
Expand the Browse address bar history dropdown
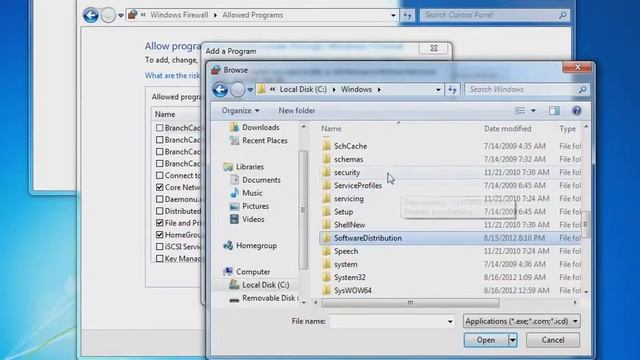tap(438, 89)
